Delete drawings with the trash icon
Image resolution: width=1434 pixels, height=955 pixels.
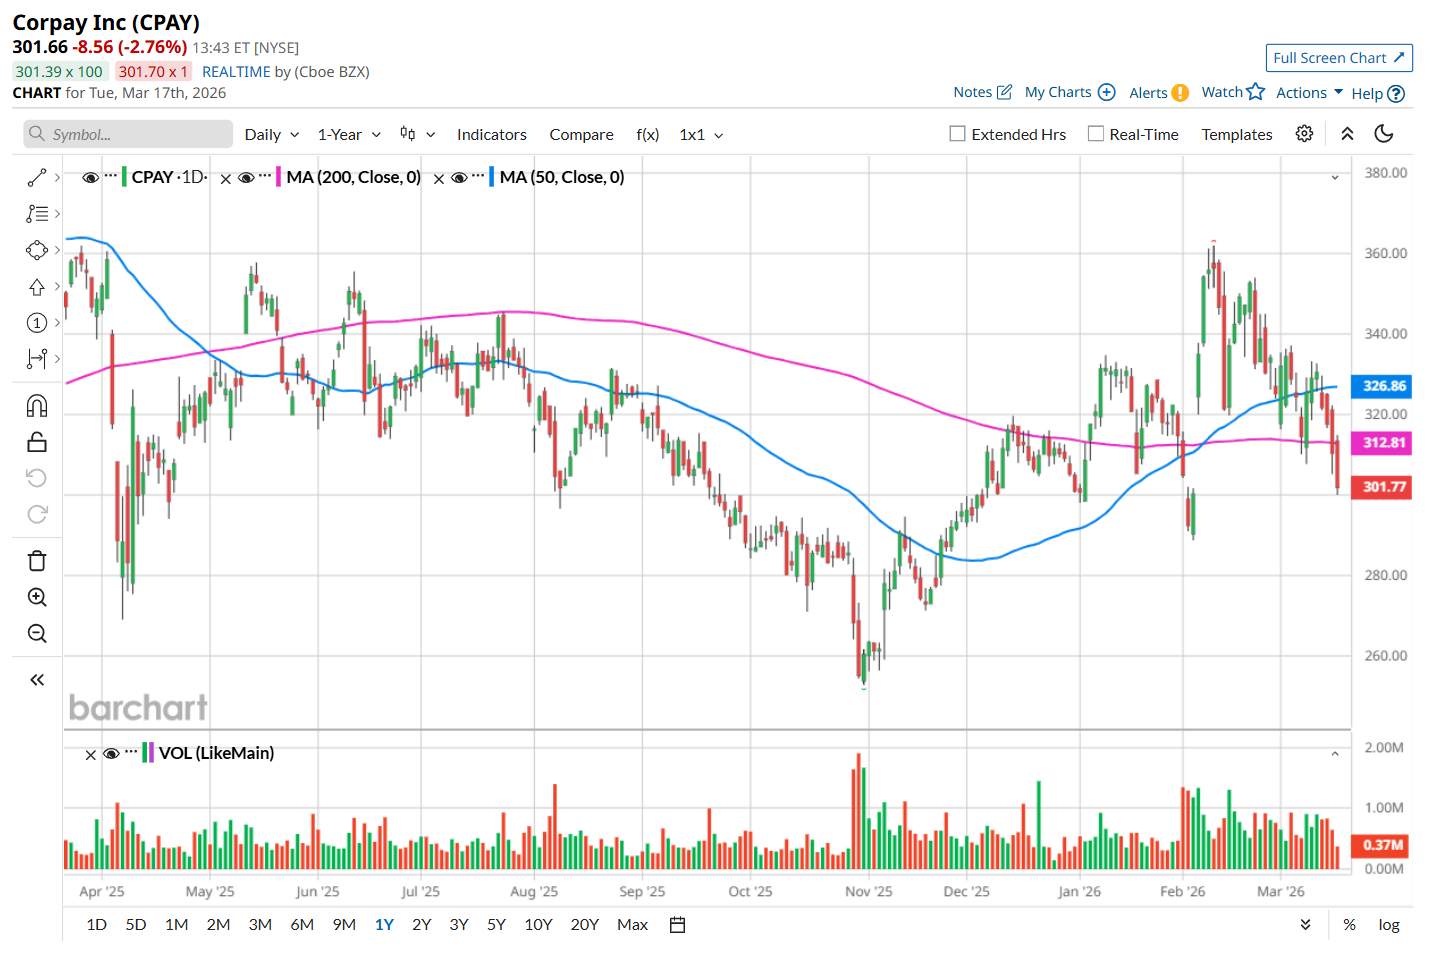37,561
